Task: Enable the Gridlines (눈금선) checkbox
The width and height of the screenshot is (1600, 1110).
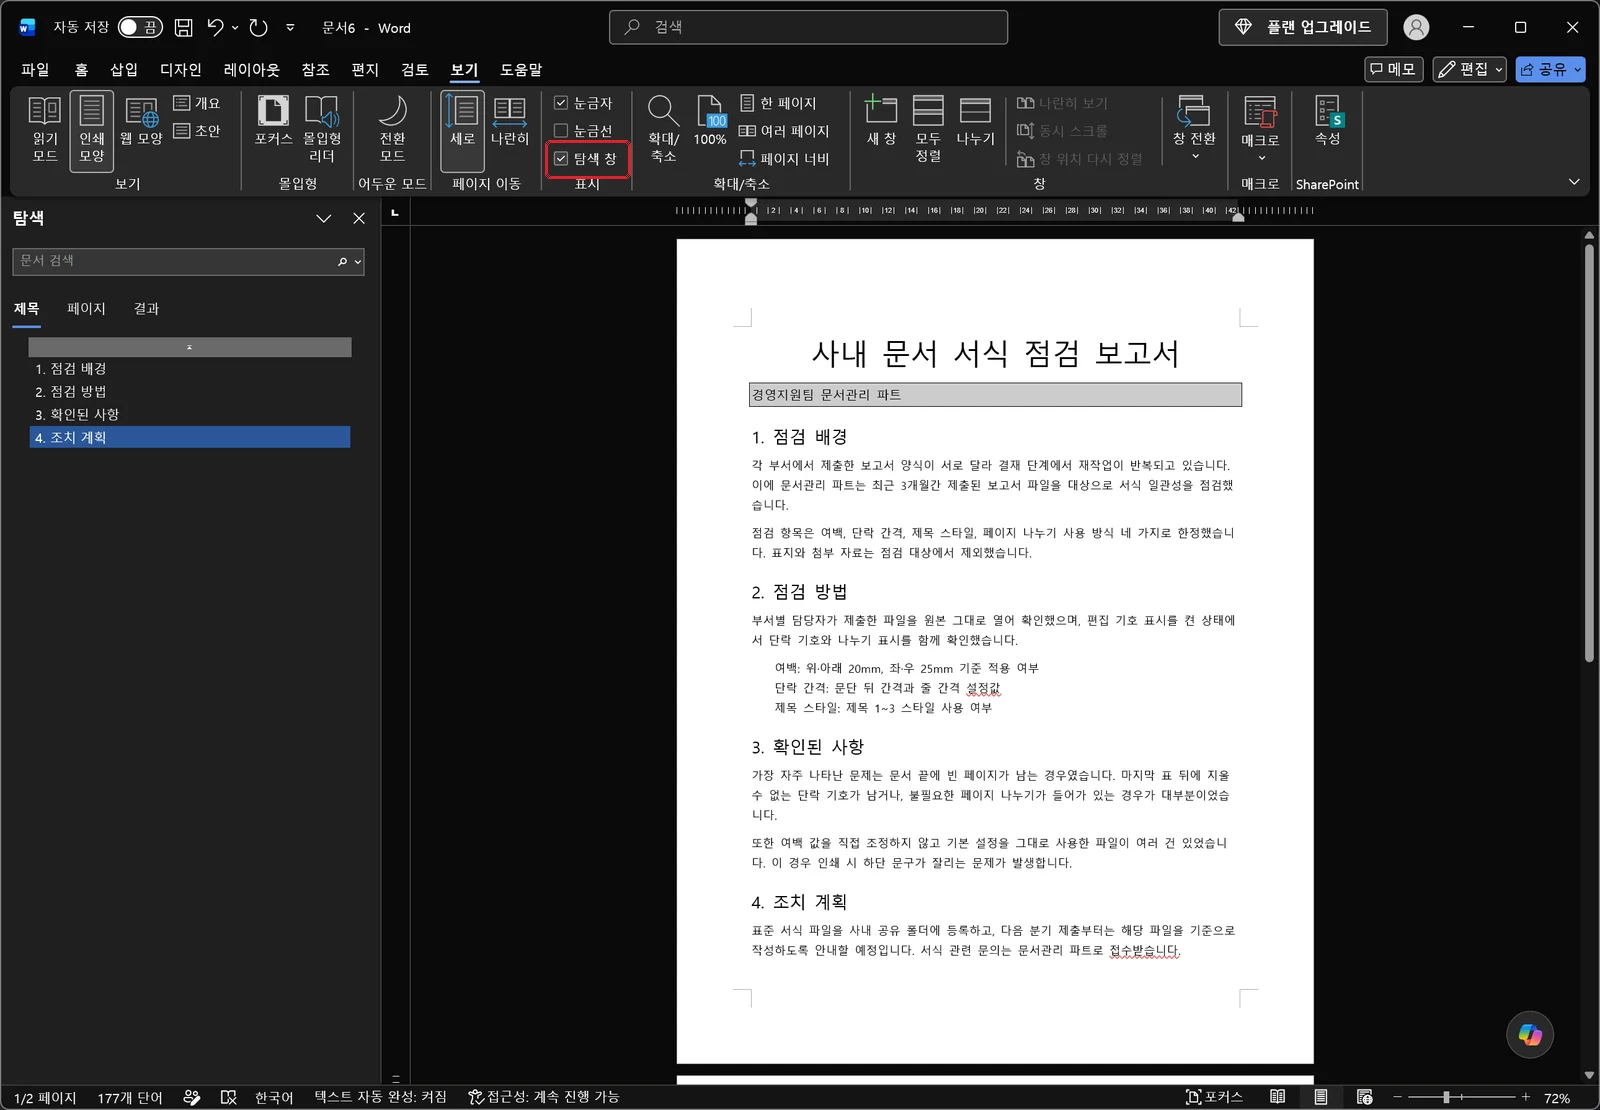Action: point(561,131)
